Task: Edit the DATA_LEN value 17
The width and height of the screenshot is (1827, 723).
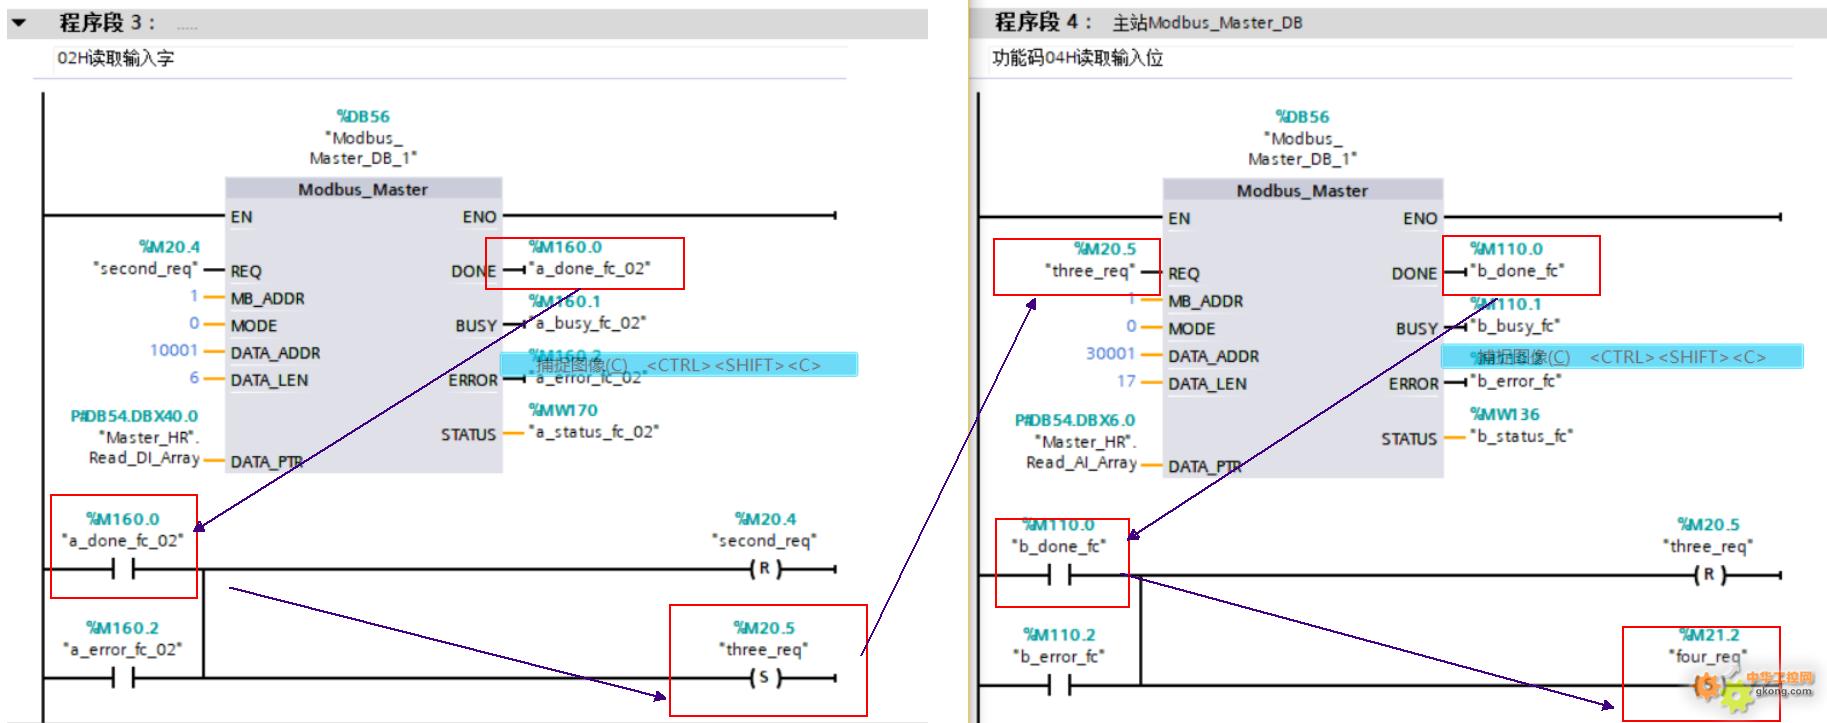Action: tap(1126, 381)
